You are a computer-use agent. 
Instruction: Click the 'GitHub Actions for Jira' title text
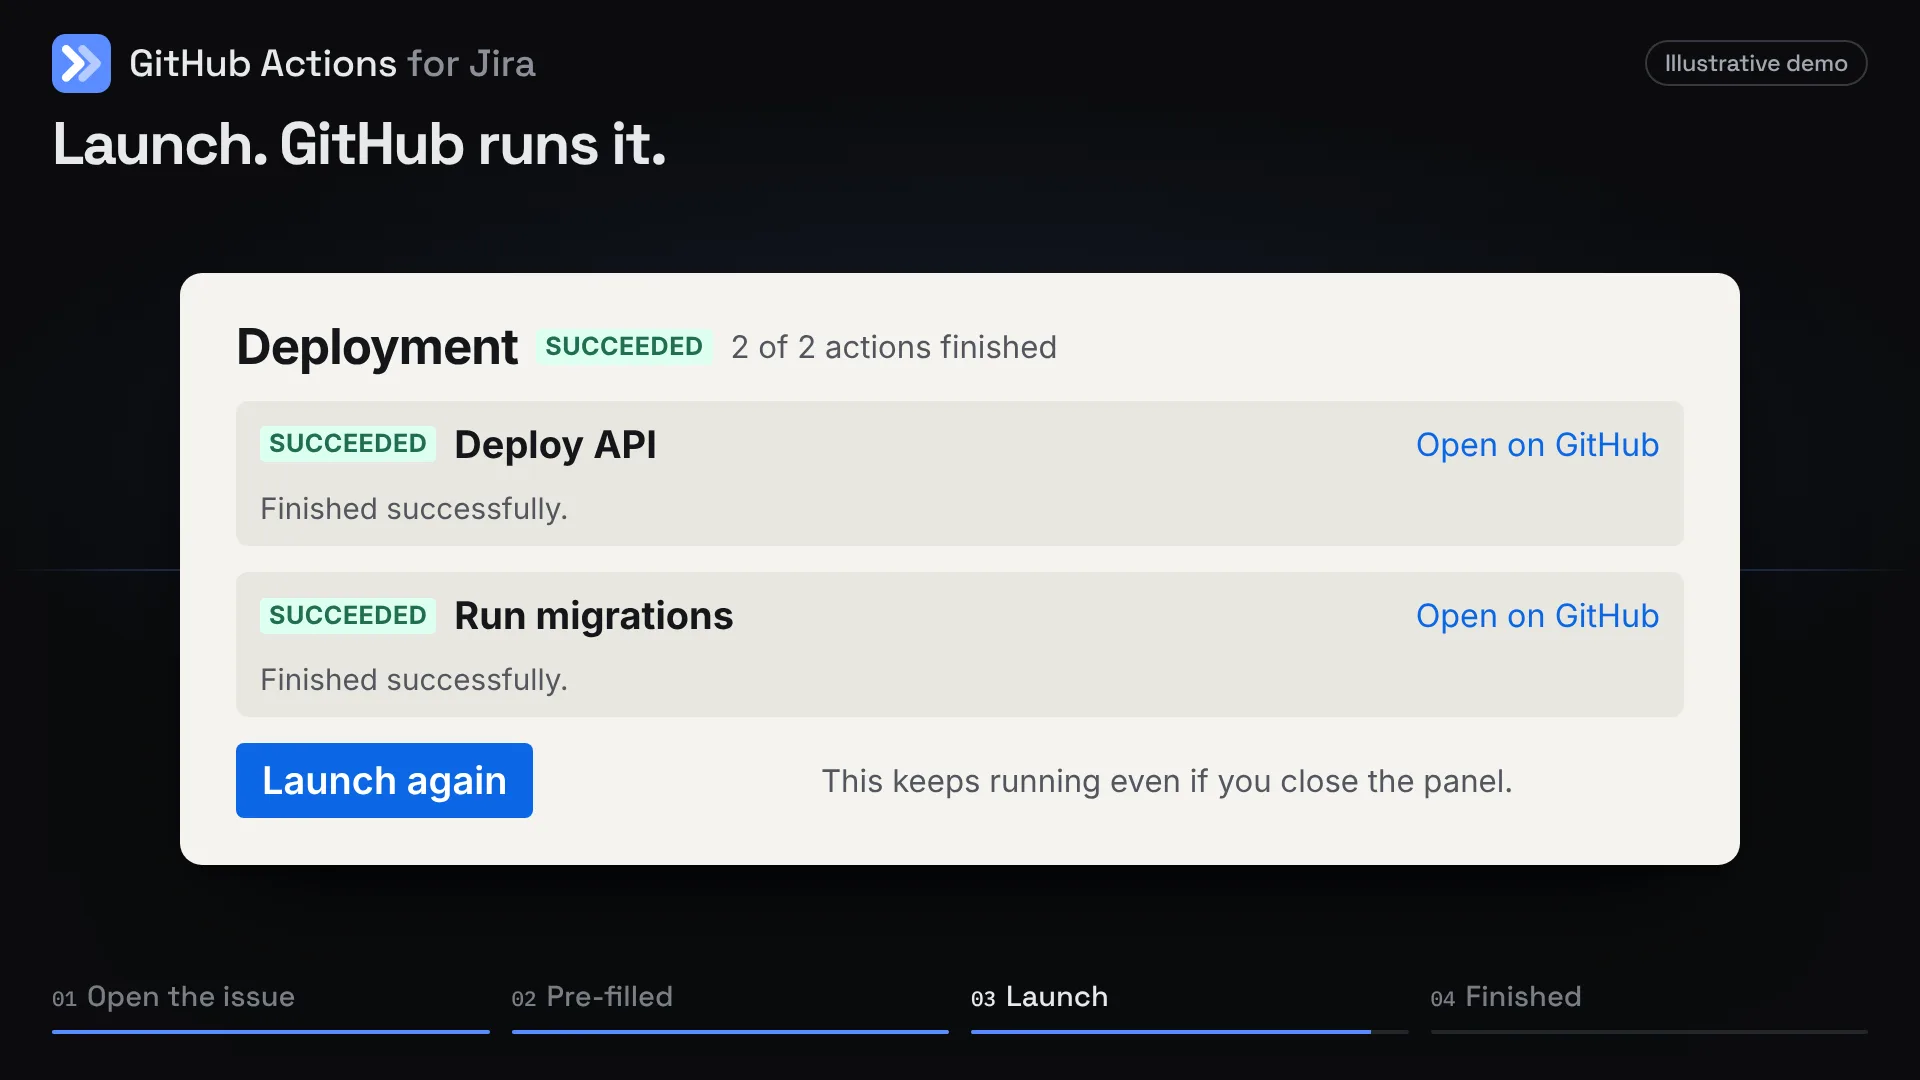[x=332, y=63]
